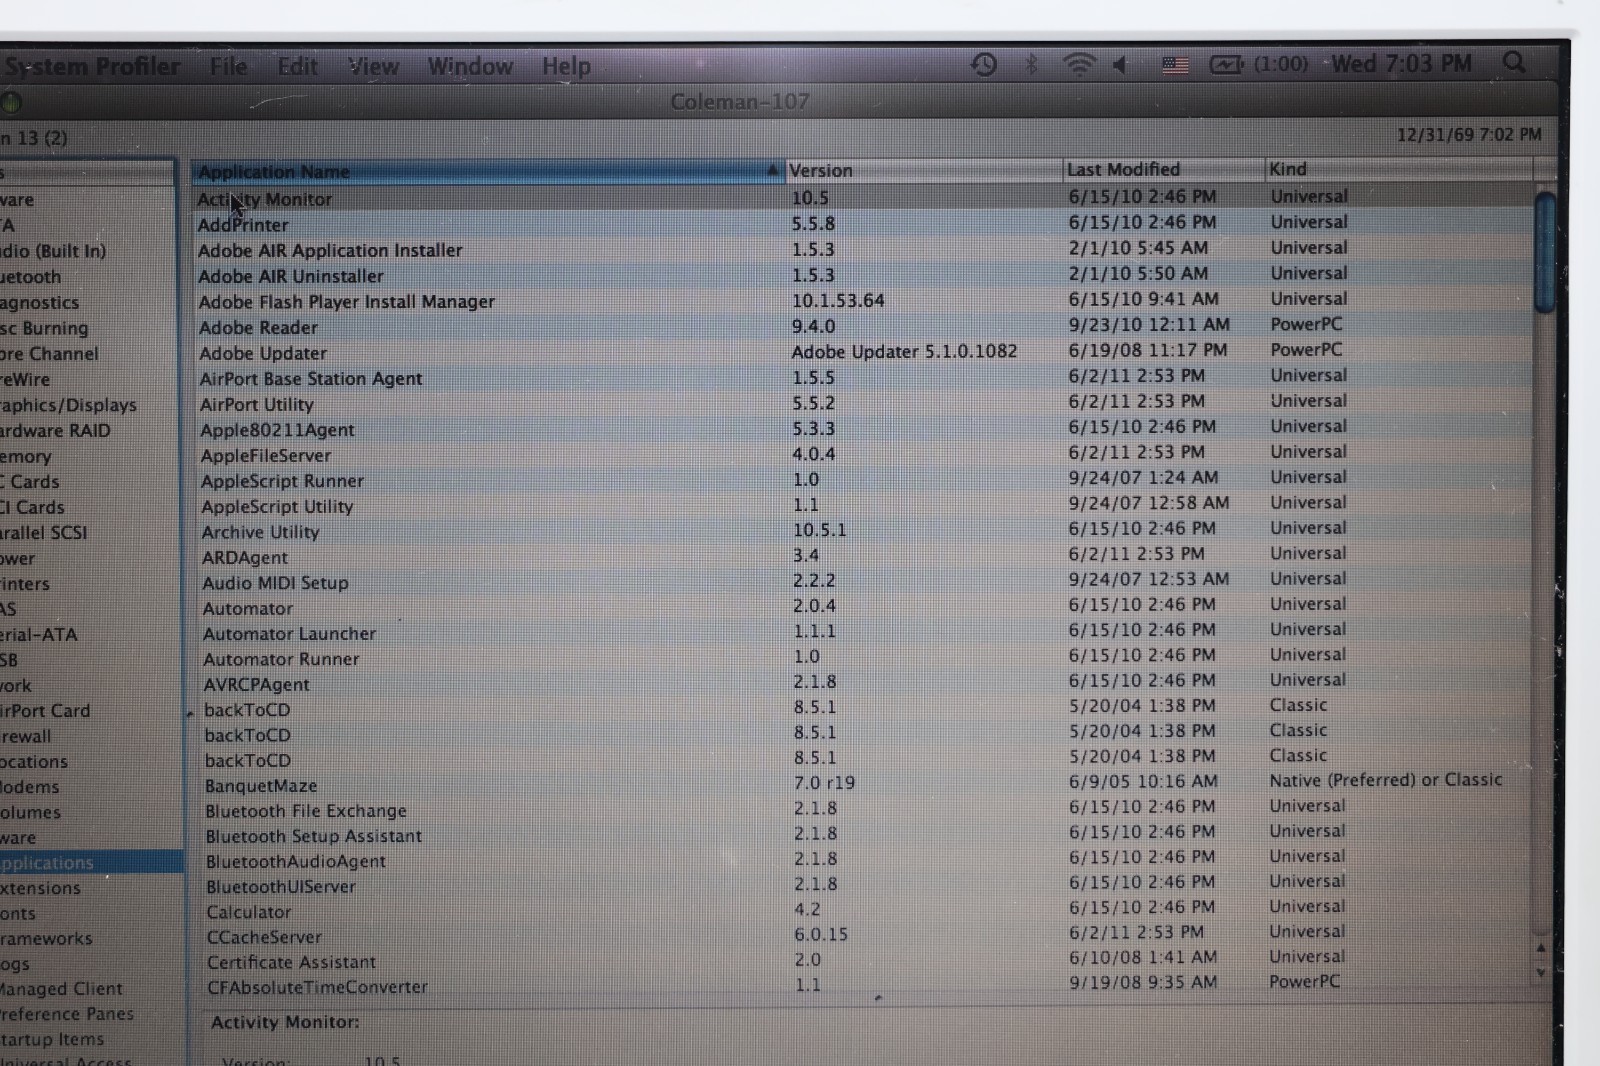
Task: Open the Edit menu
Action: (297, 67)
